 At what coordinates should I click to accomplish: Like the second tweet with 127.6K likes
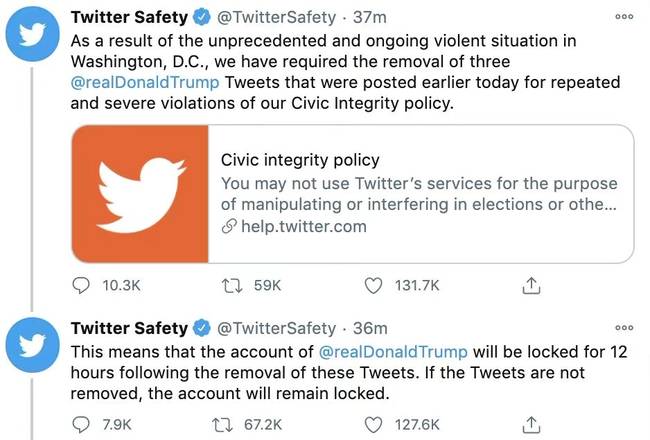pyautogui.click(x=375, y=423)
